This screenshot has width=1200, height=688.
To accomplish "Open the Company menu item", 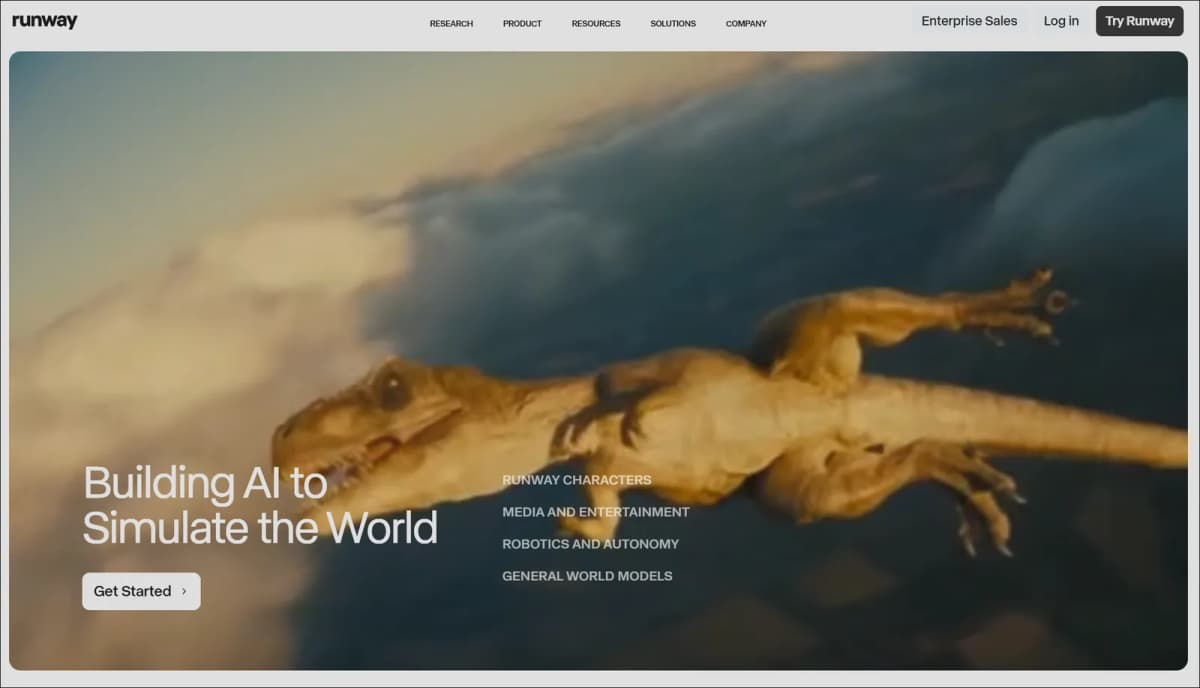I will [x=746, y=23].
